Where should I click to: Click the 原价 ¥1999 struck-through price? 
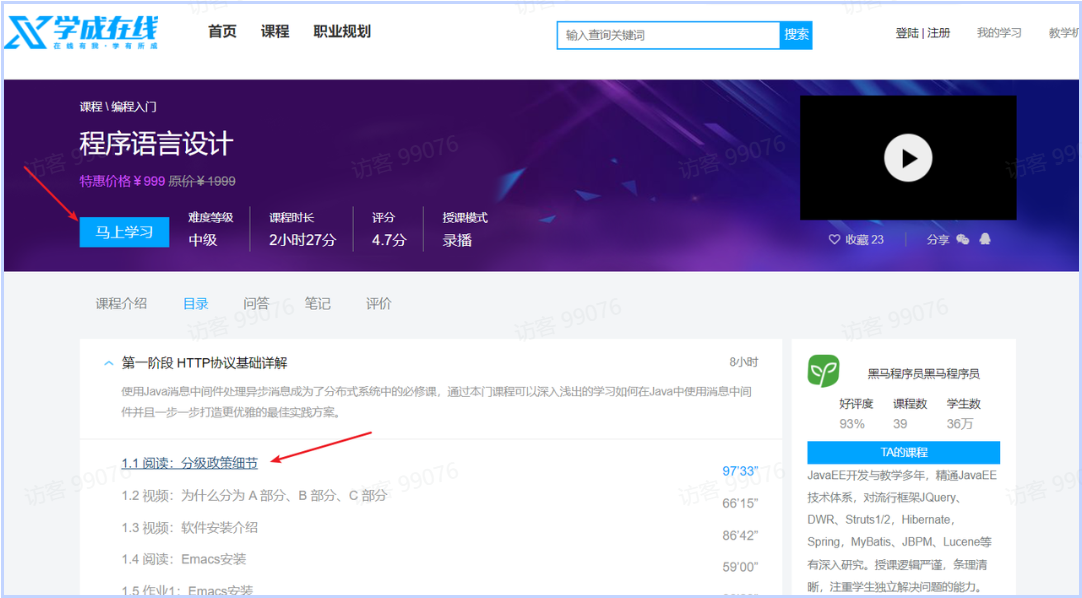pyautogui.click(x=202, y=181)
